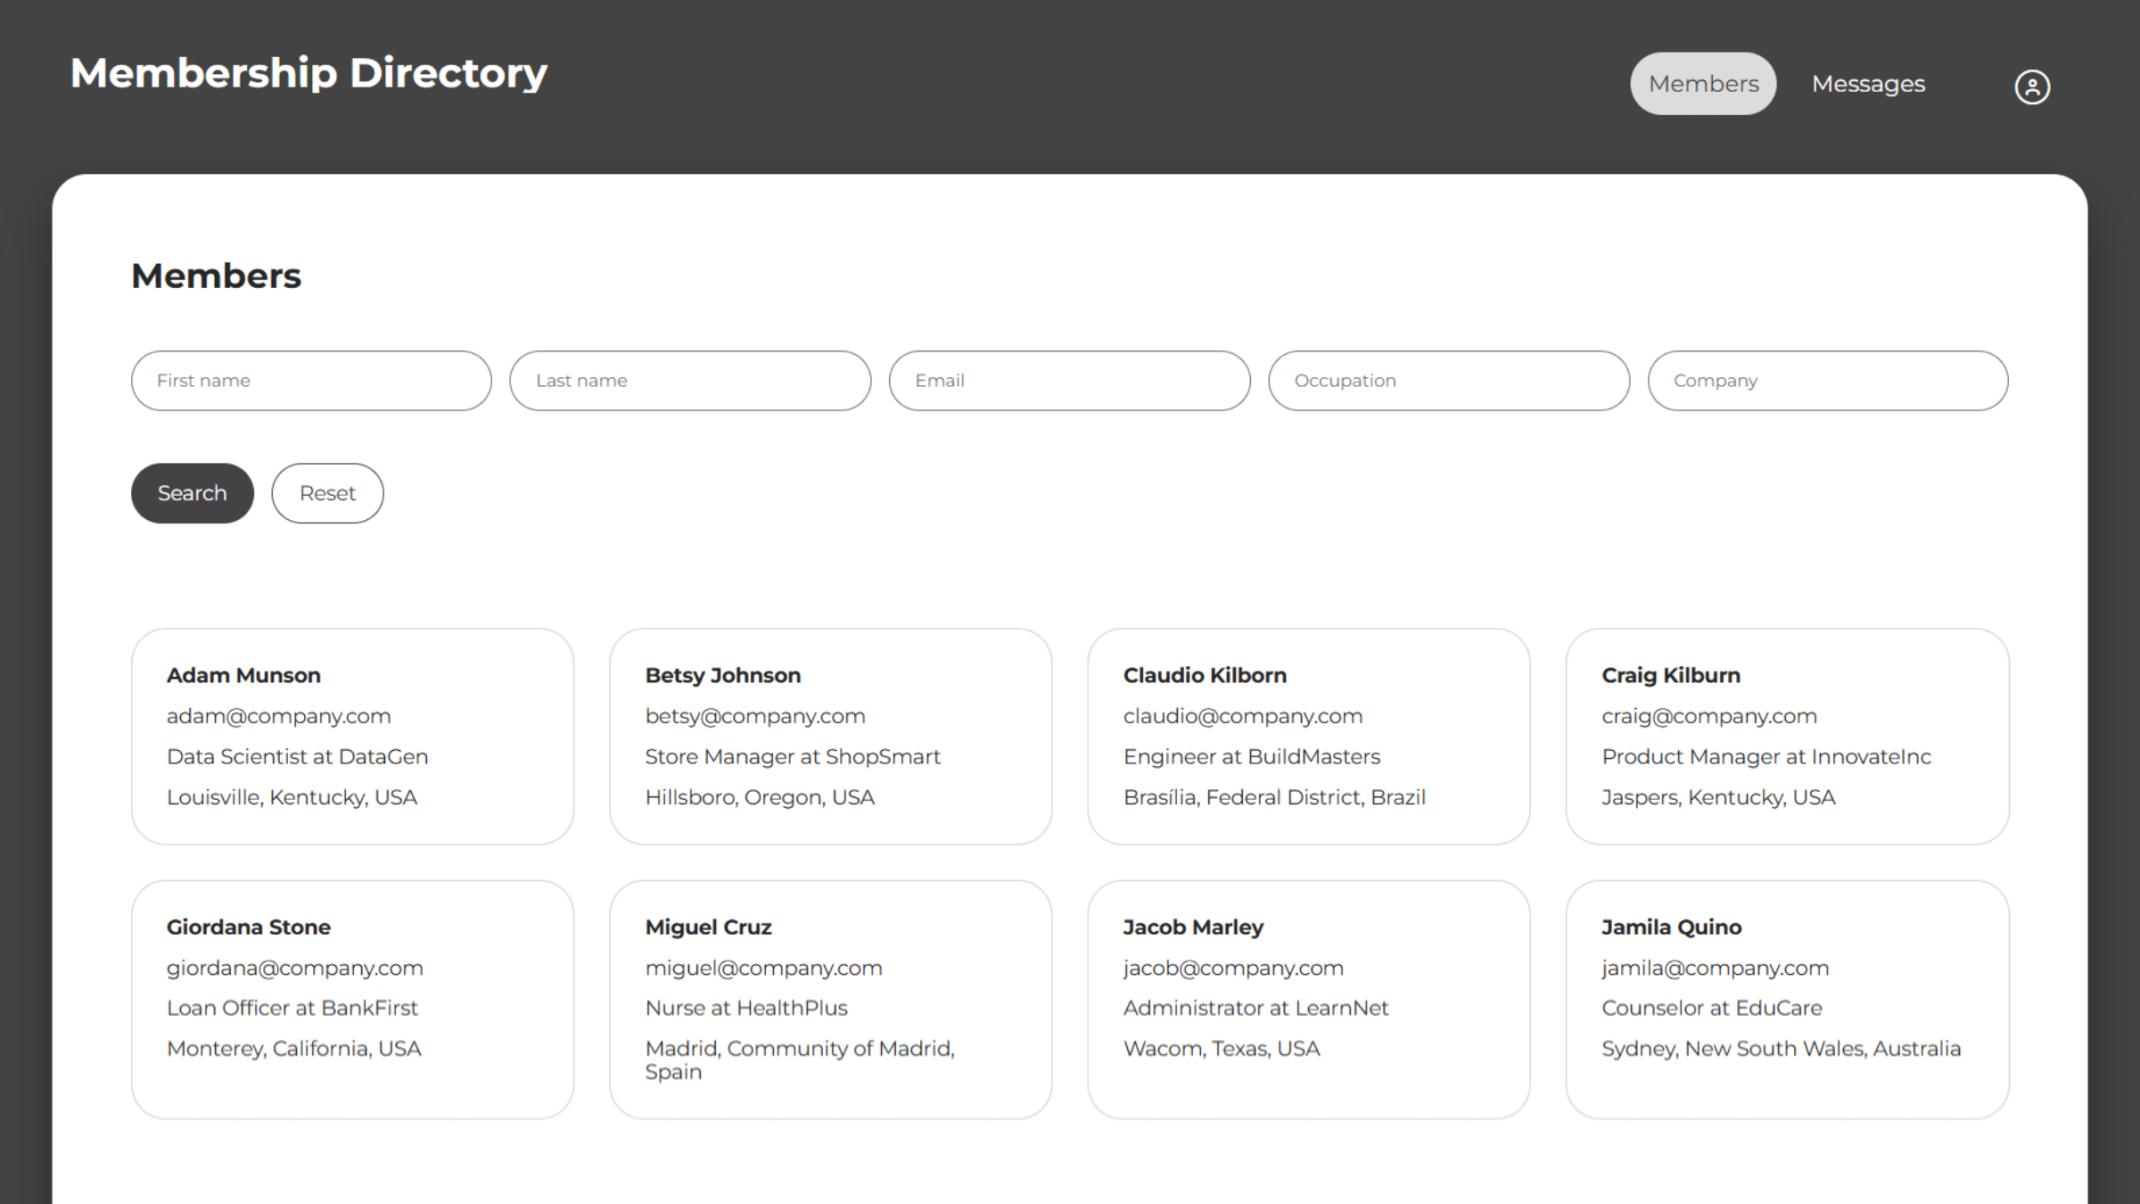Select the Occupation input box
The image size is (2140, 1204).
[x=1448, y=381]
